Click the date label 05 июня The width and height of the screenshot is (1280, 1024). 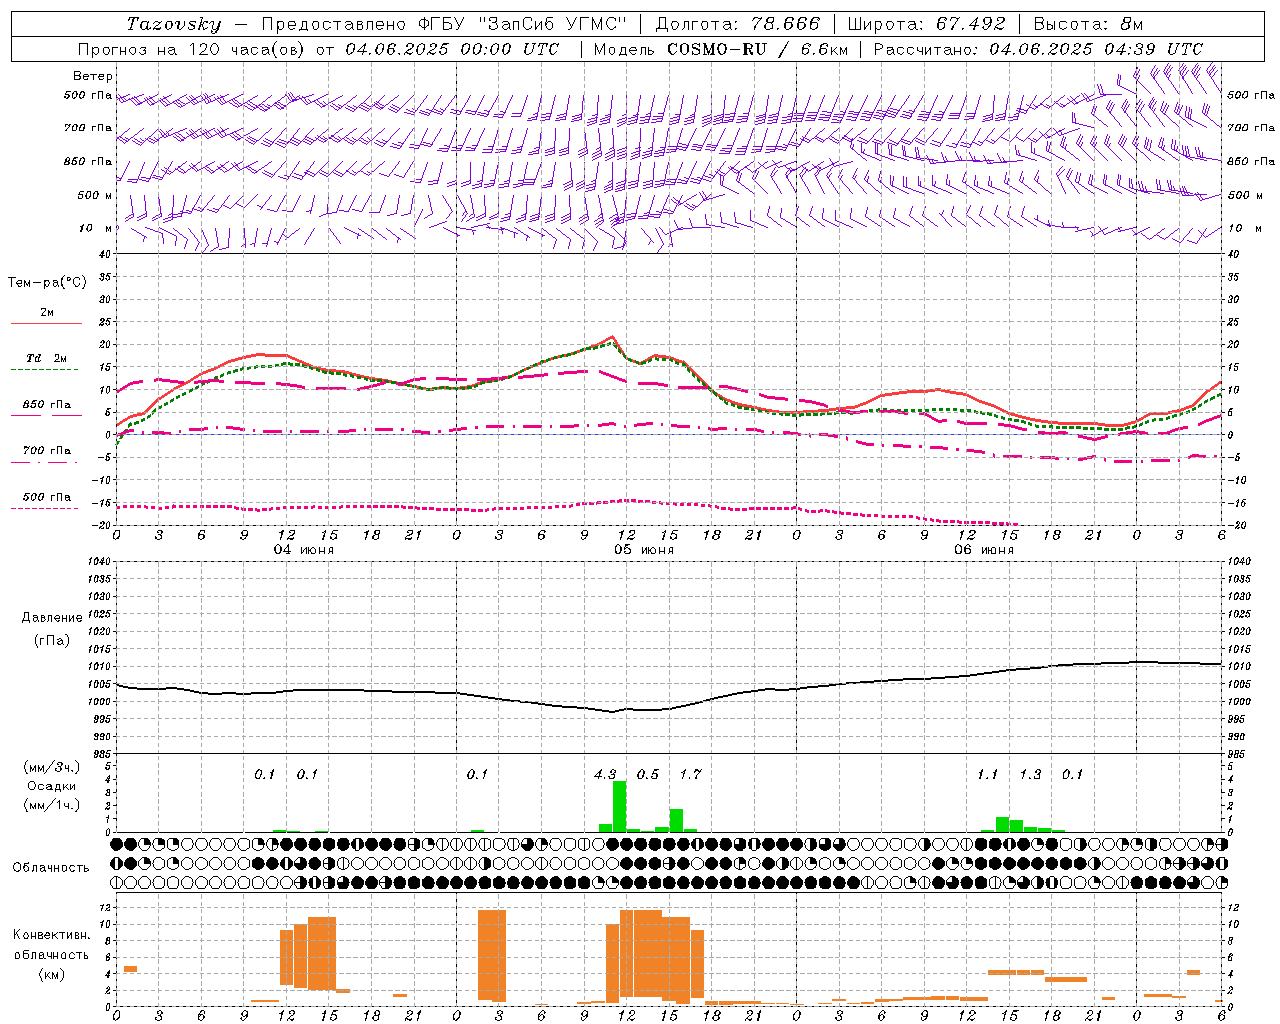pyautogui.click(x=644, y=550)
